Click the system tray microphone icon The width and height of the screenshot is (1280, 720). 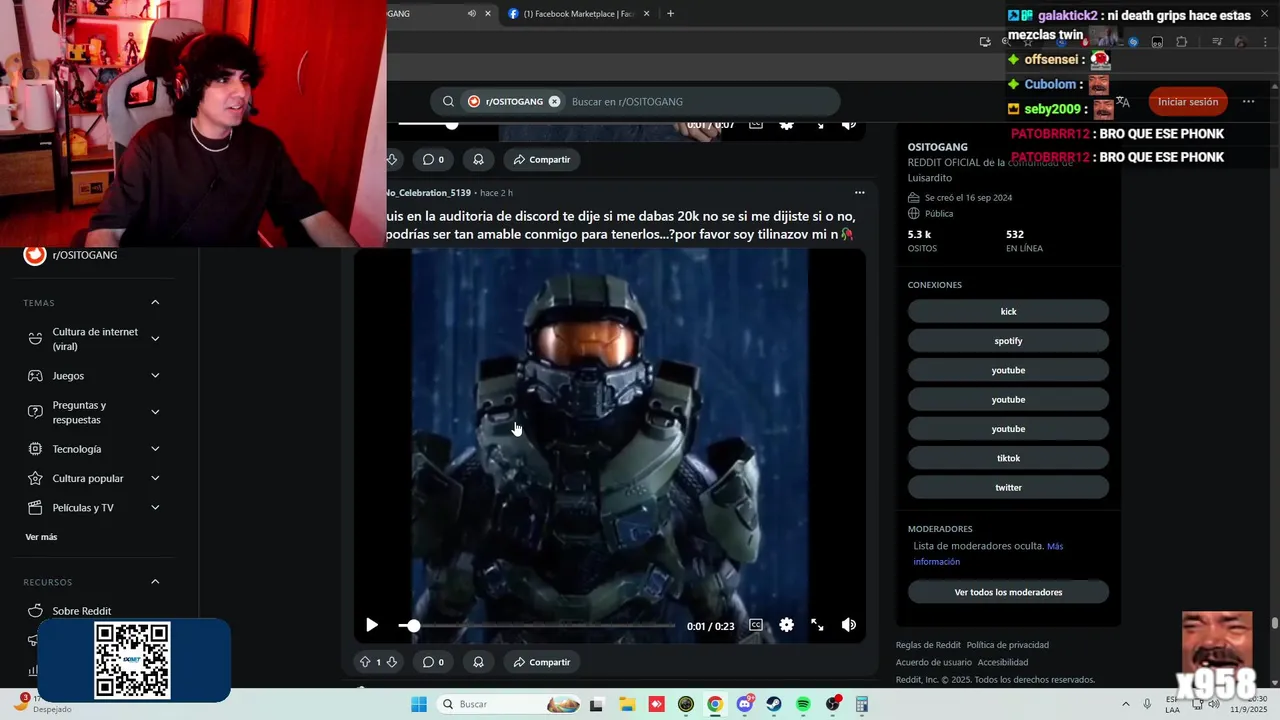1148,704
